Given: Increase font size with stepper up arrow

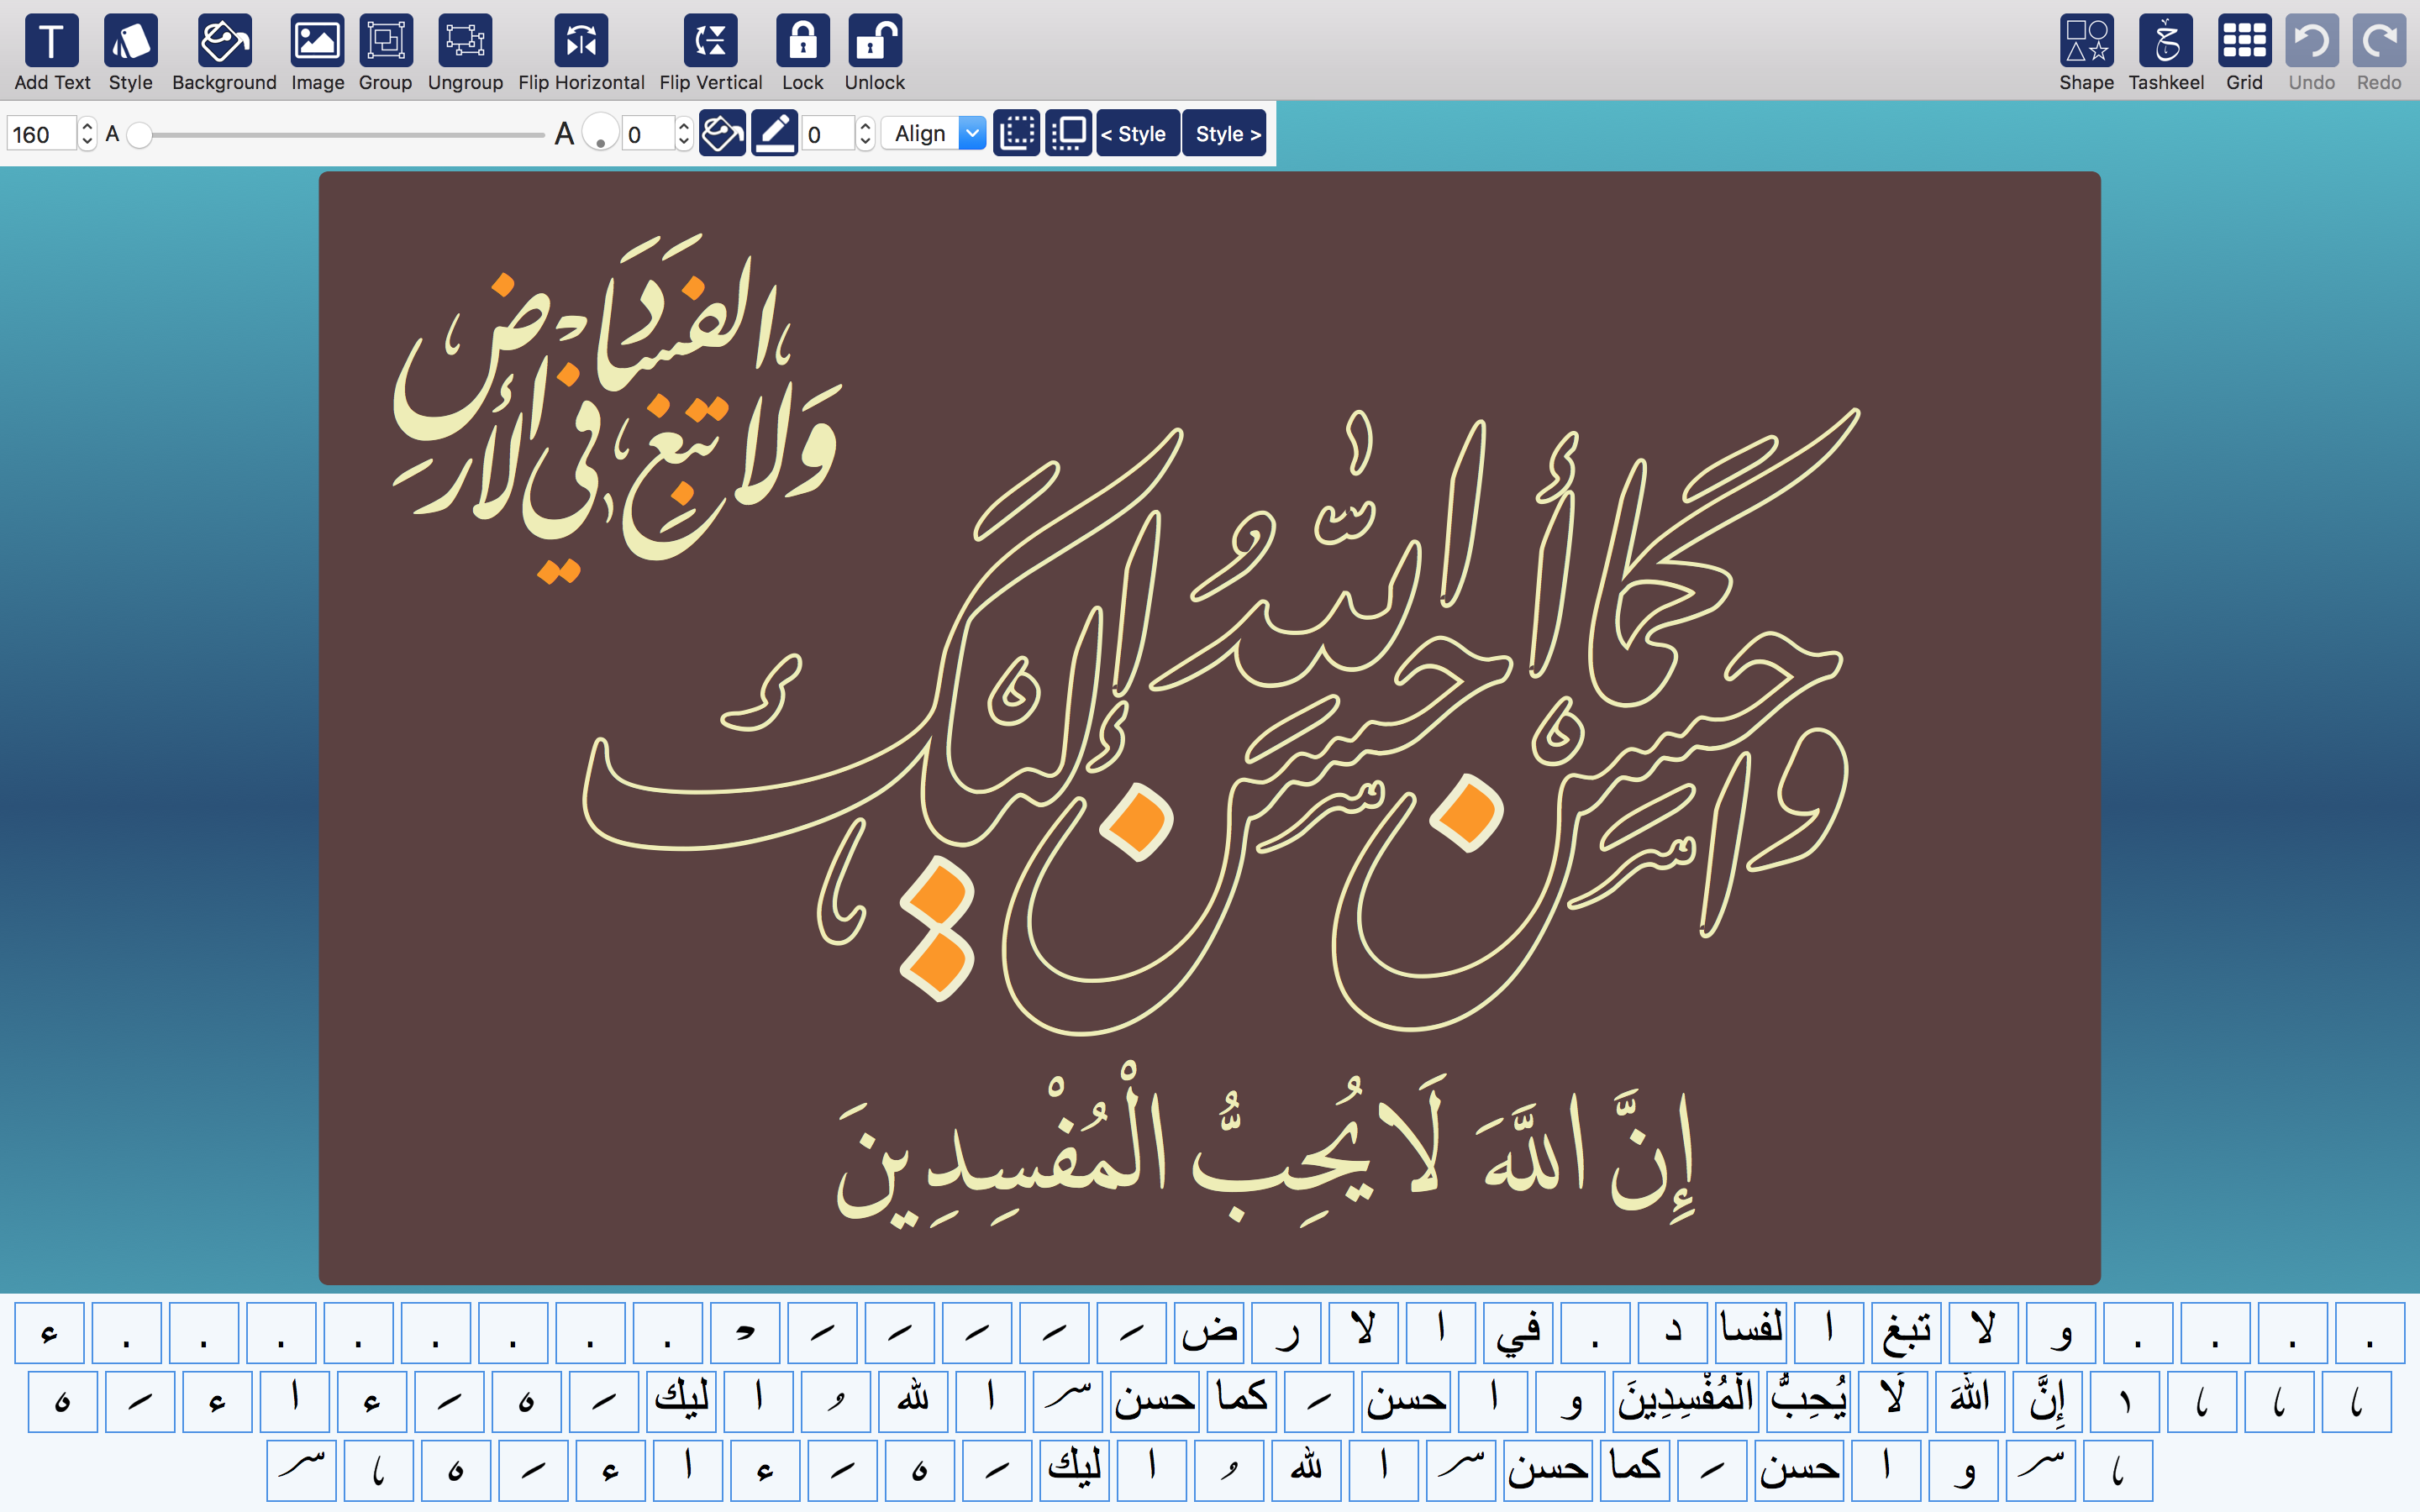Looking at the screenshot, I should coord(87,126).
